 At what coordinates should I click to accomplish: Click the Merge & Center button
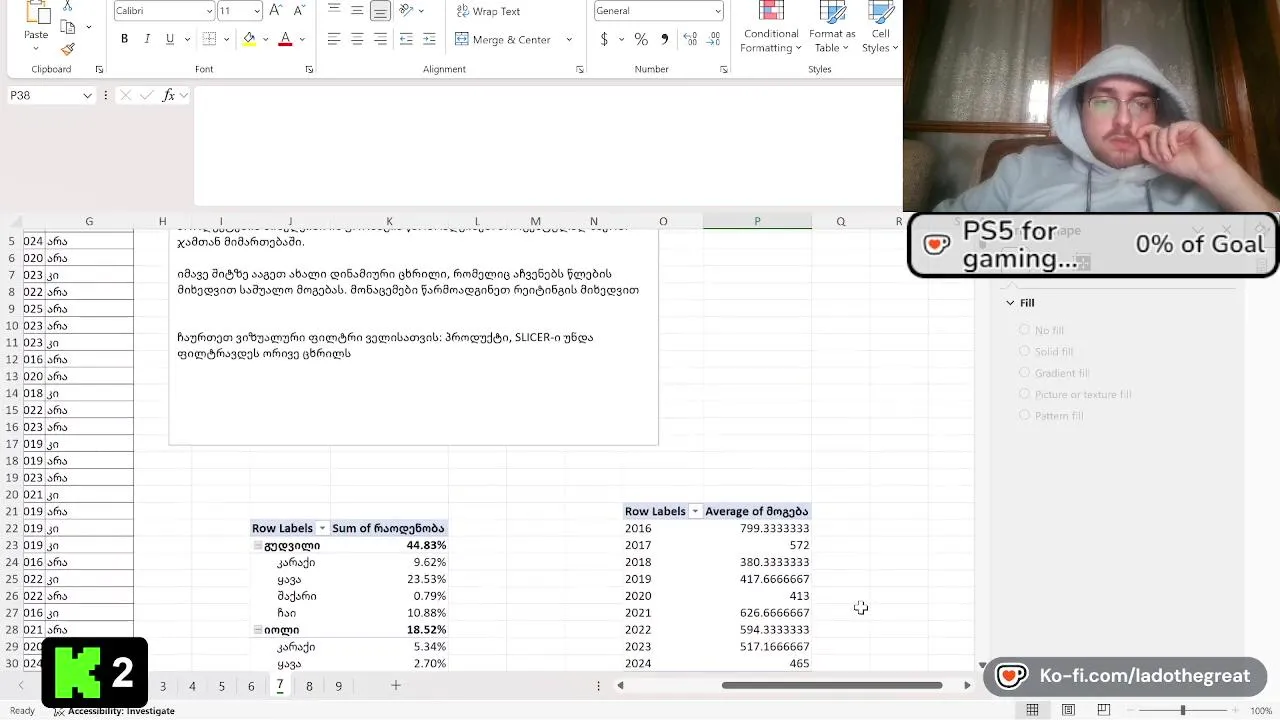click(503, 39)
